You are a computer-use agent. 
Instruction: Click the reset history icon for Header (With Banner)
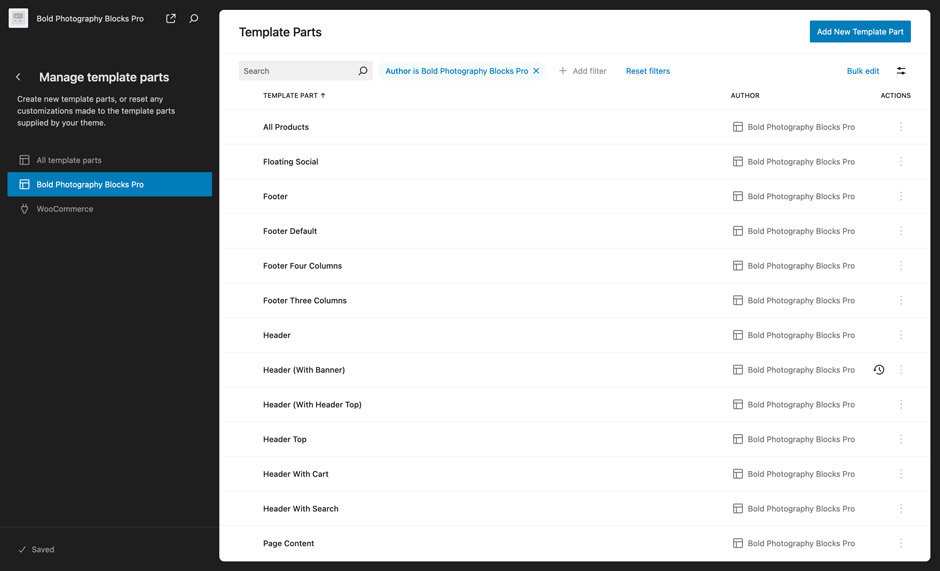click(879, 370)
